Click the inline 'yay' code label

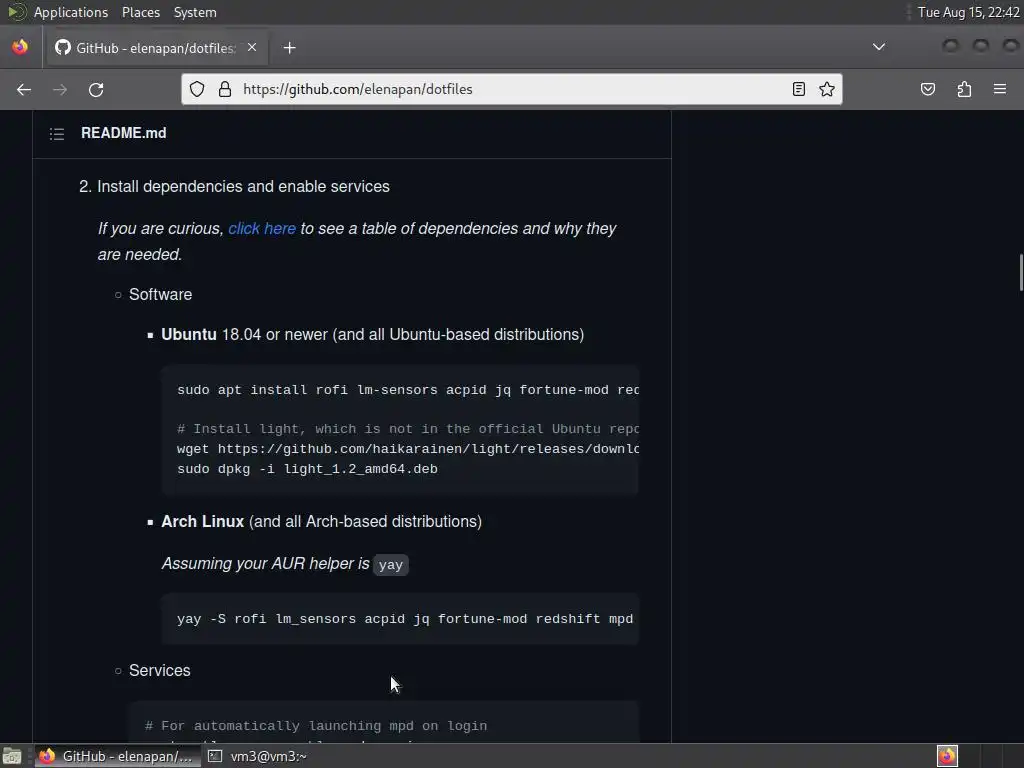[x=391, y=565]
